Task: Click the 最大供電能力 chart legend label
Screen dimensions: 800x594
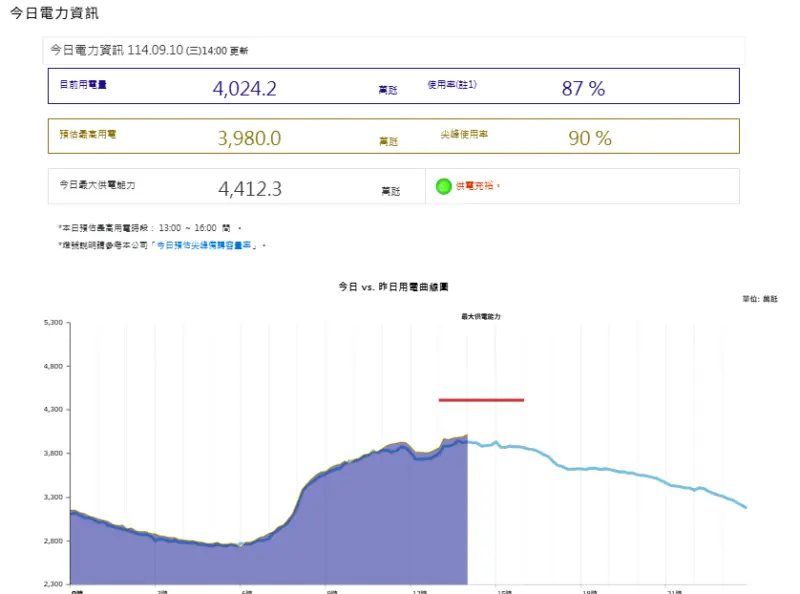Action: (x=480, y=316)
